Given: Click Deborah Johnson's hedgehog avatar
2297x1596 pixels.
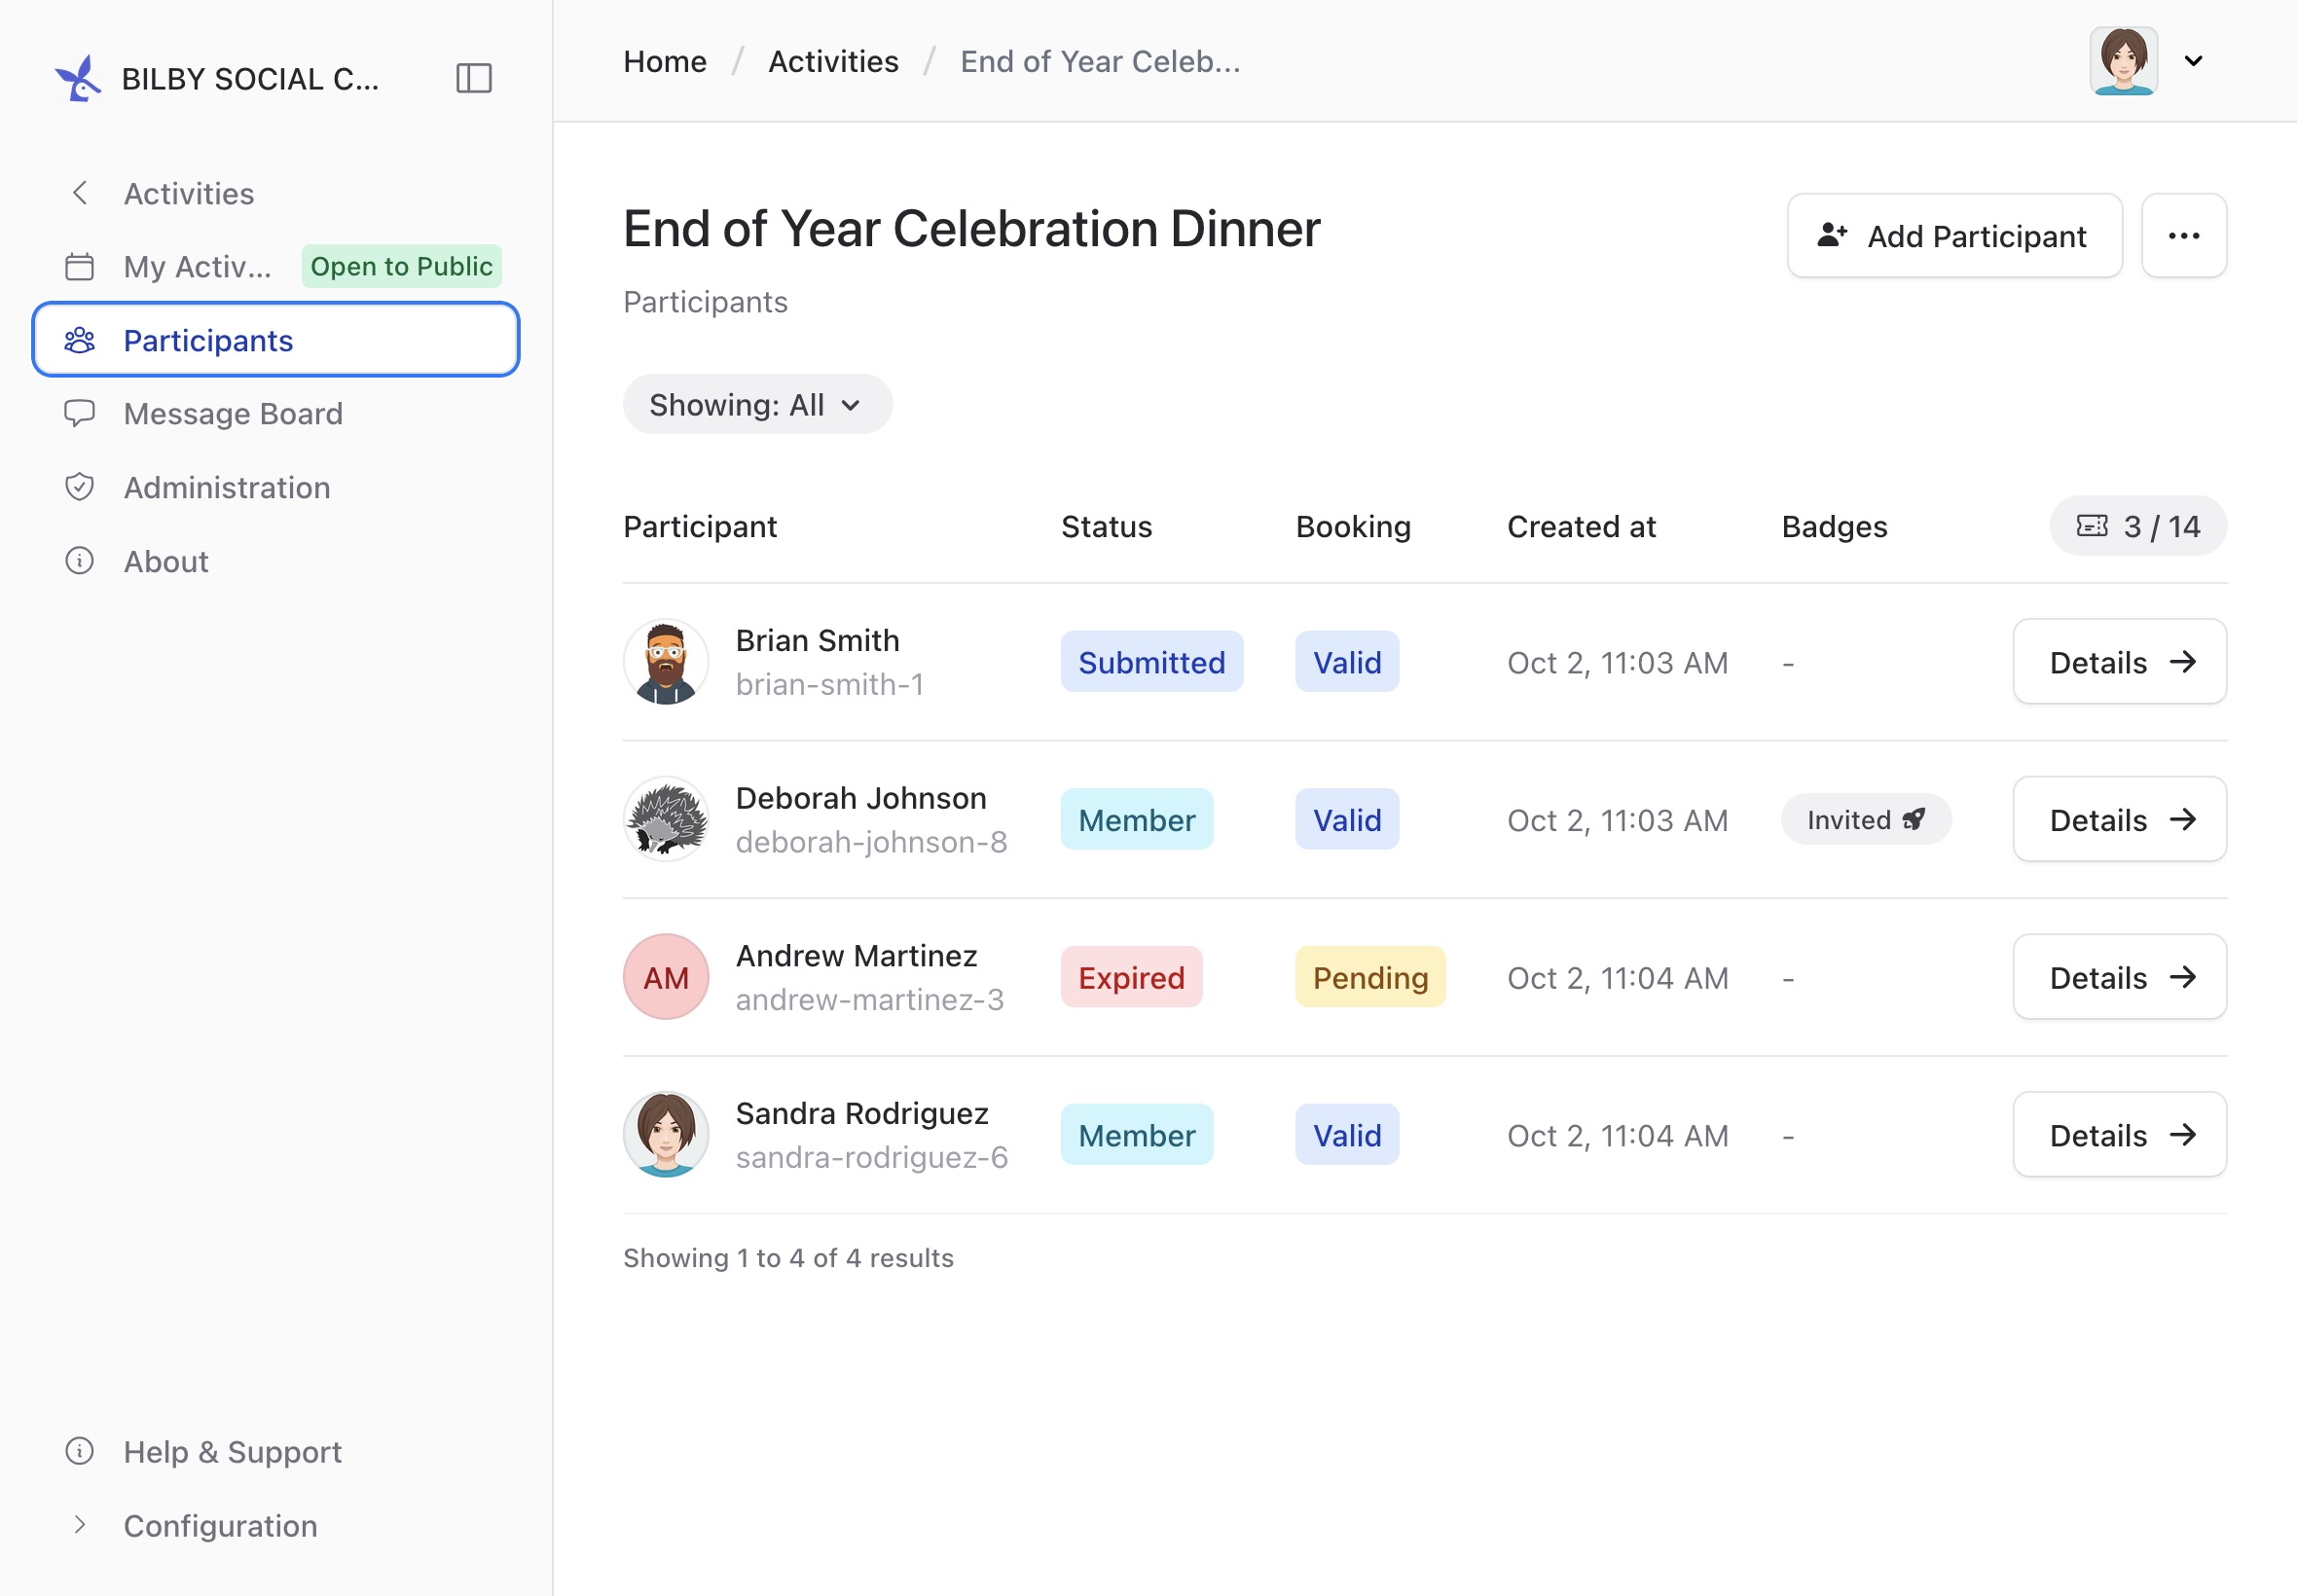Looking at the screenshot, I should coord(666,820).
